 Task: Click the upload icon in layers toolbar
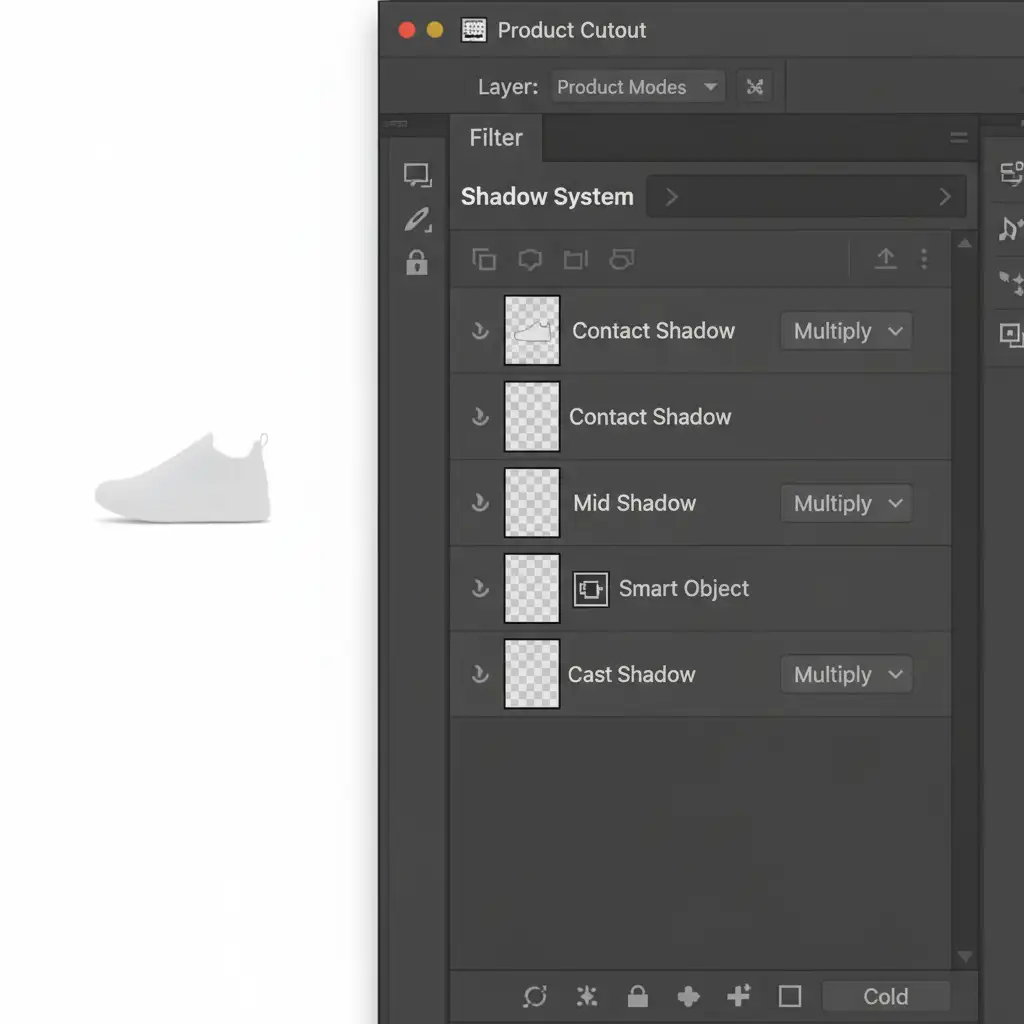pos(885,260)
